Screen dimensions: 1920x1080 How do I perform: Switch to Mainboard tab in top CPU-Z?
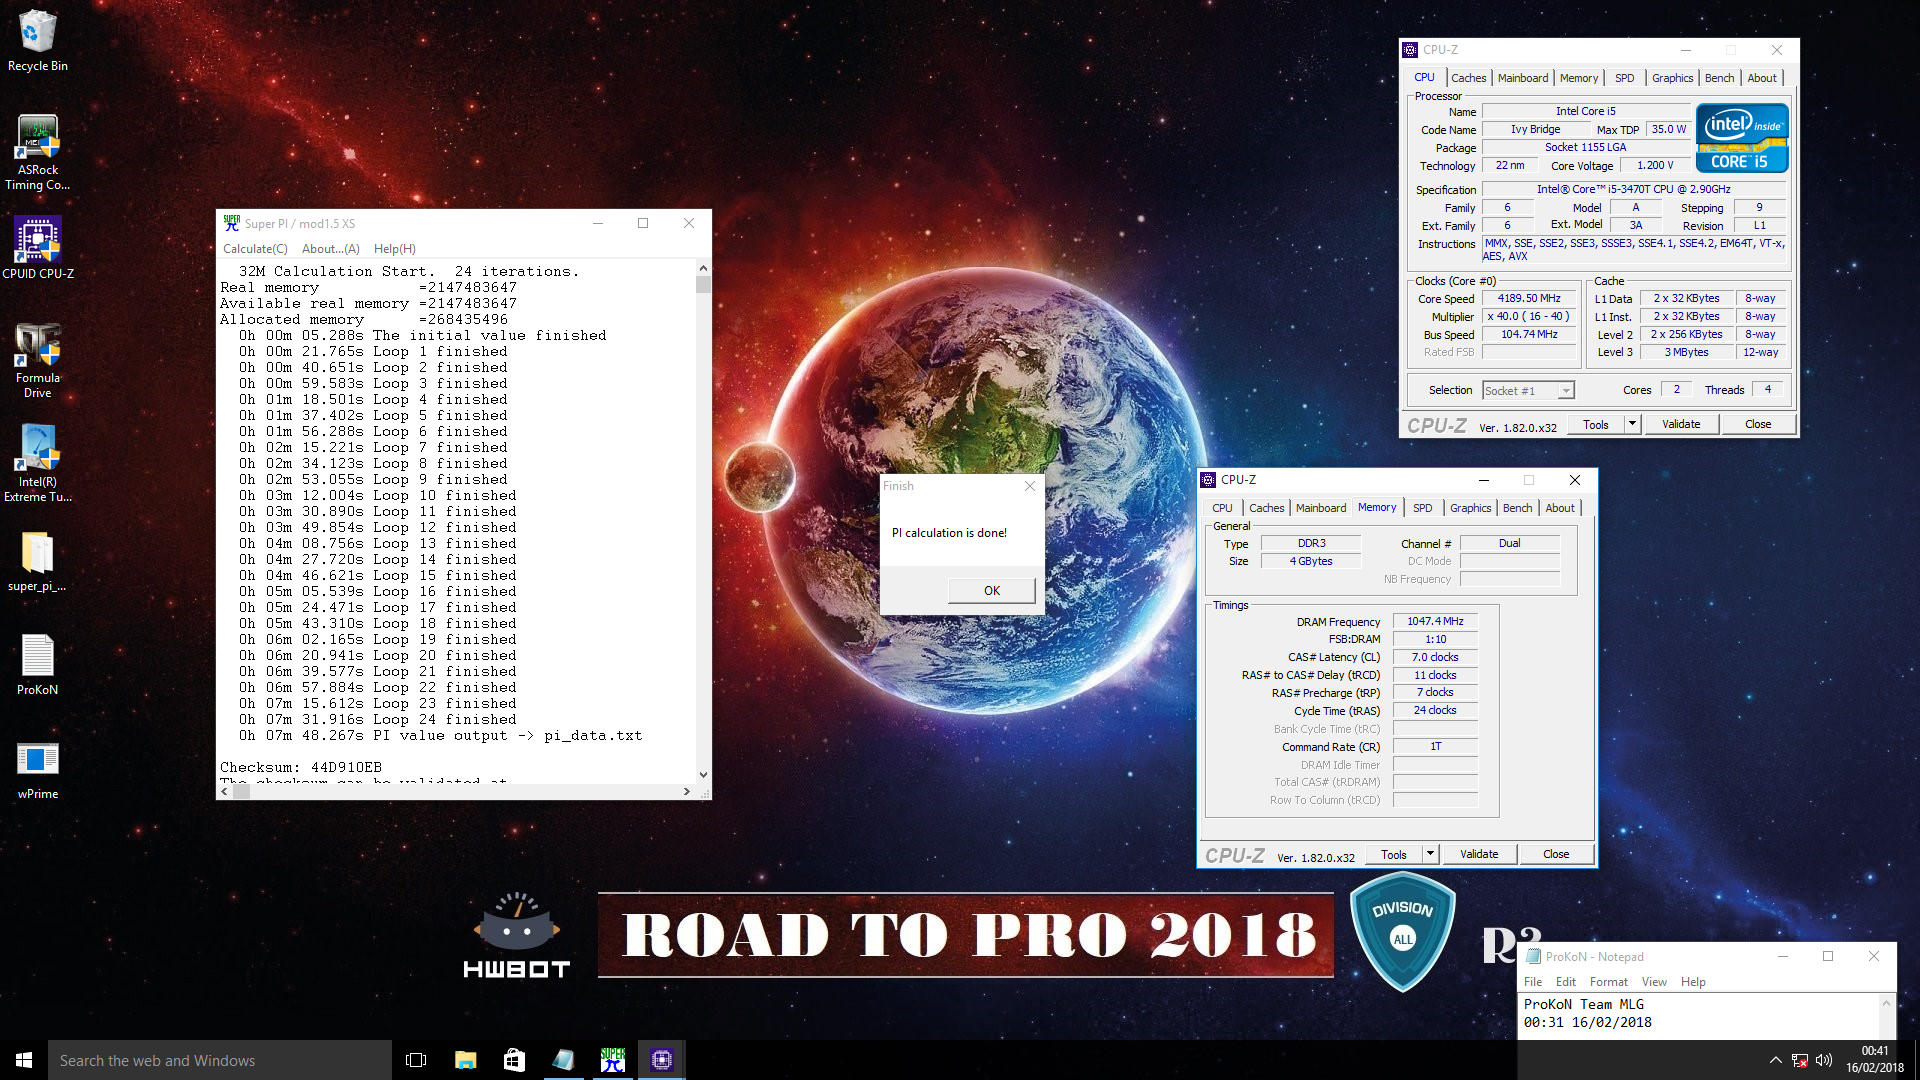point(1522,78)
